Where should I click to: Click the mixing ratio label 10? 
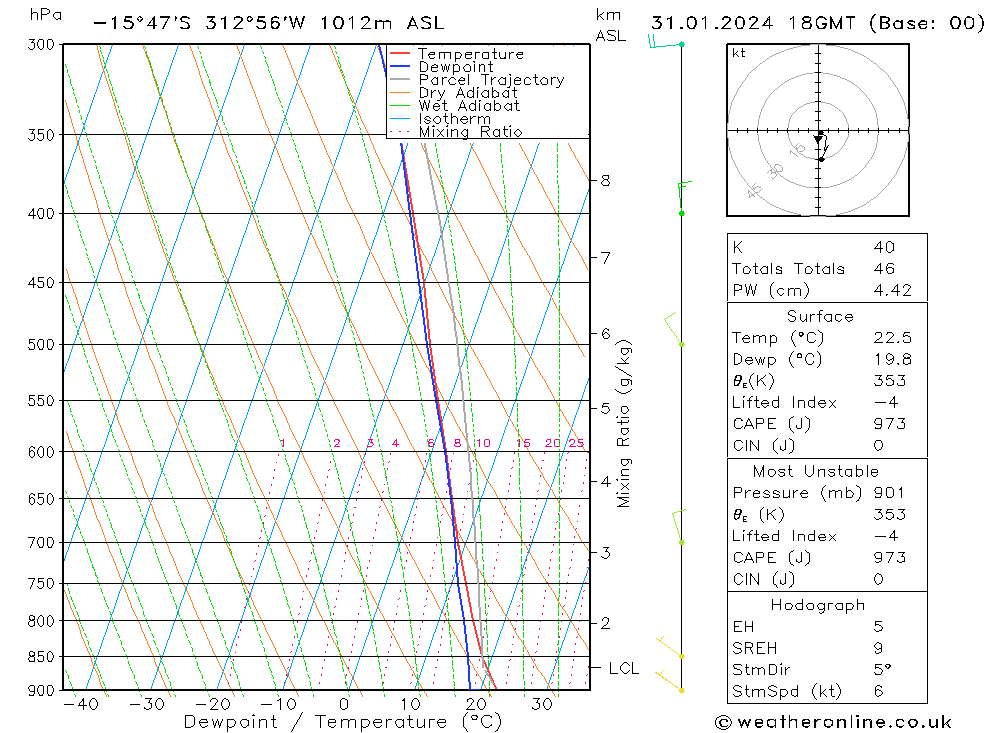coord(483,443)
